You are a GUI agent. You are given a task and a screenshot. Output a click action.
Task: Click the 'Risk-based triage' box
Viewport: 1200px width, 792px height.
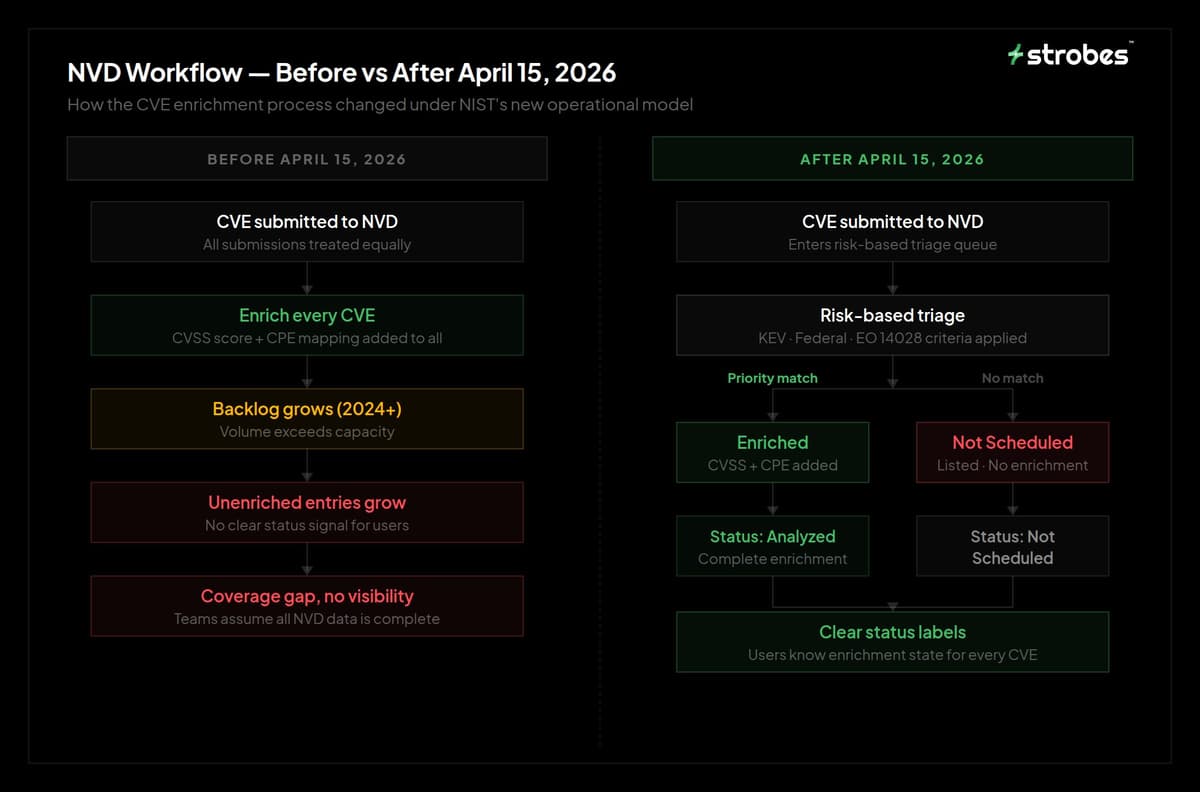click(x=892, y=325)
